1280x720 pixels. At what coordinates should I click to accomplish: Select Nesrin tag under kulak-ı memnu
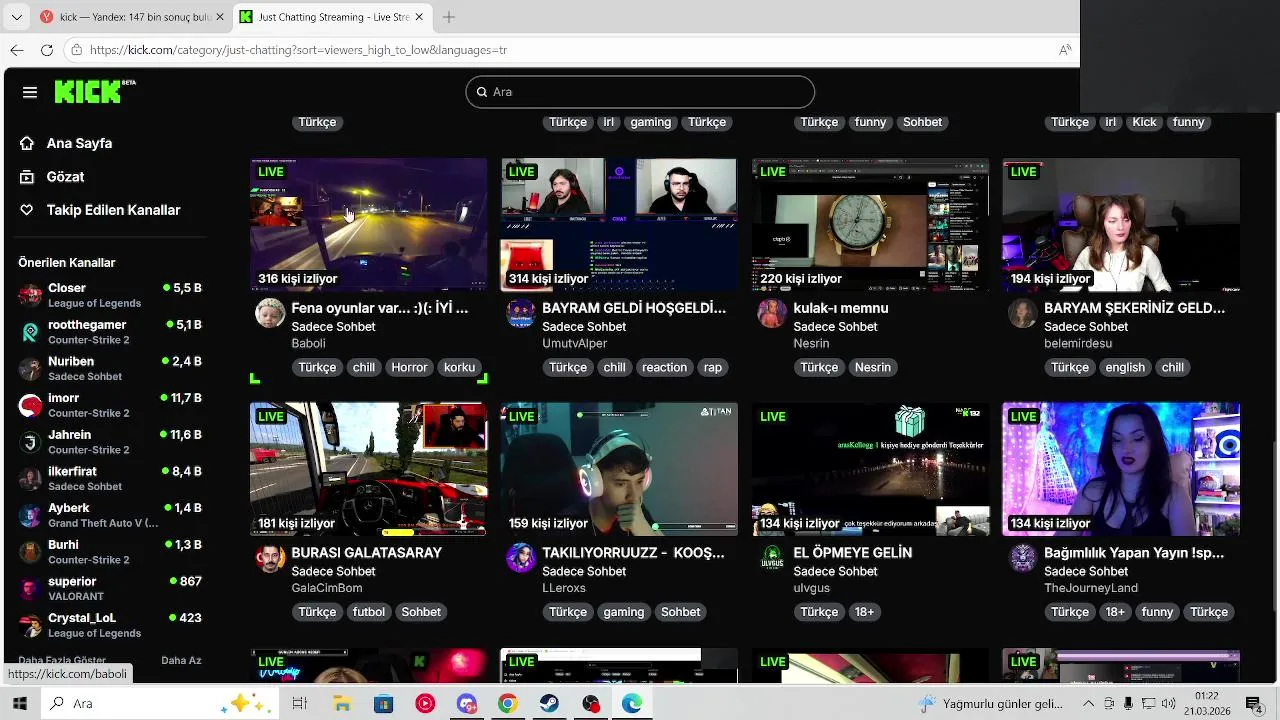tap(872, 367)
